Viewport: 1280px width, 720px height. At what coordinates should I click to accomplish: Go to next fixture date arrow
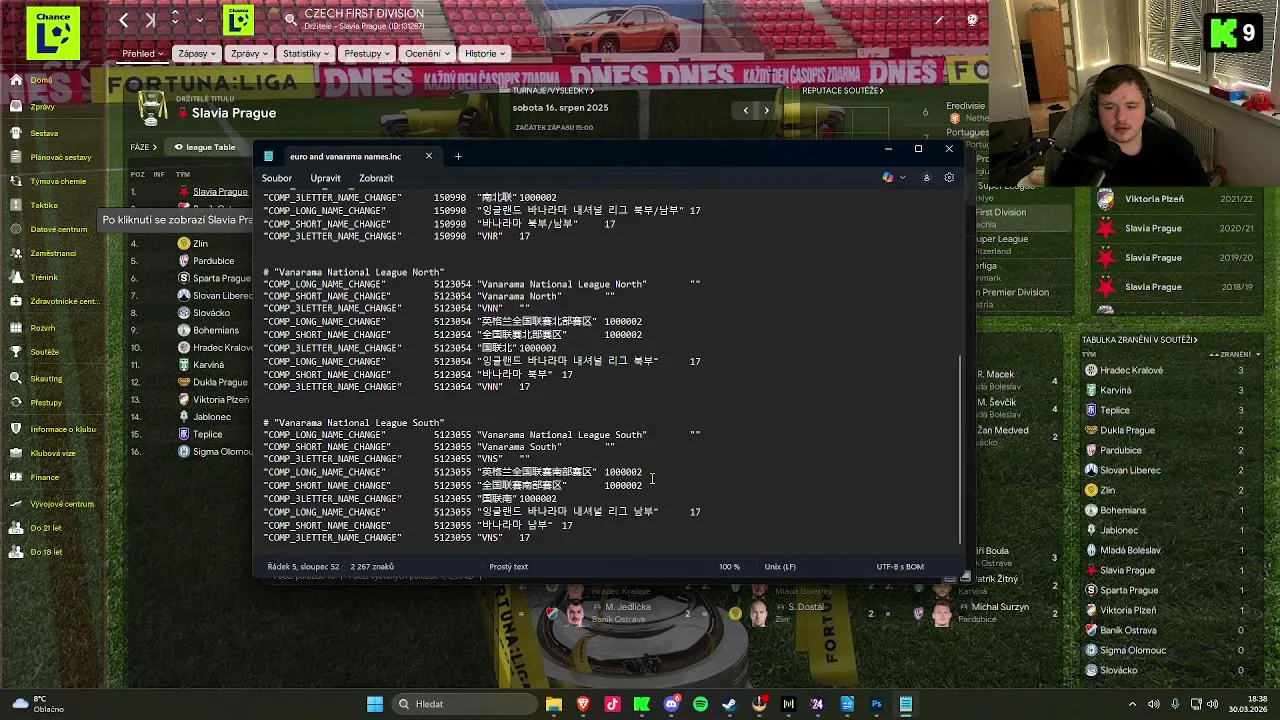pyautogui.click(x=767, y=110)
